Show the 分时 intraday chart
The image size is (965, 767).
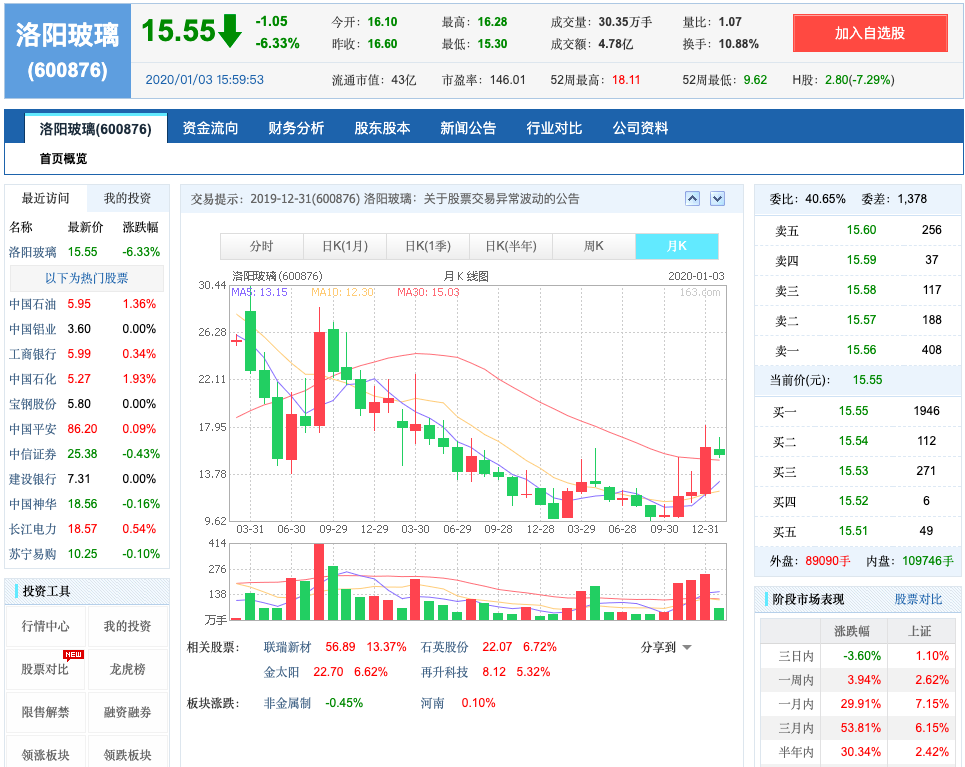coord(262,246)
